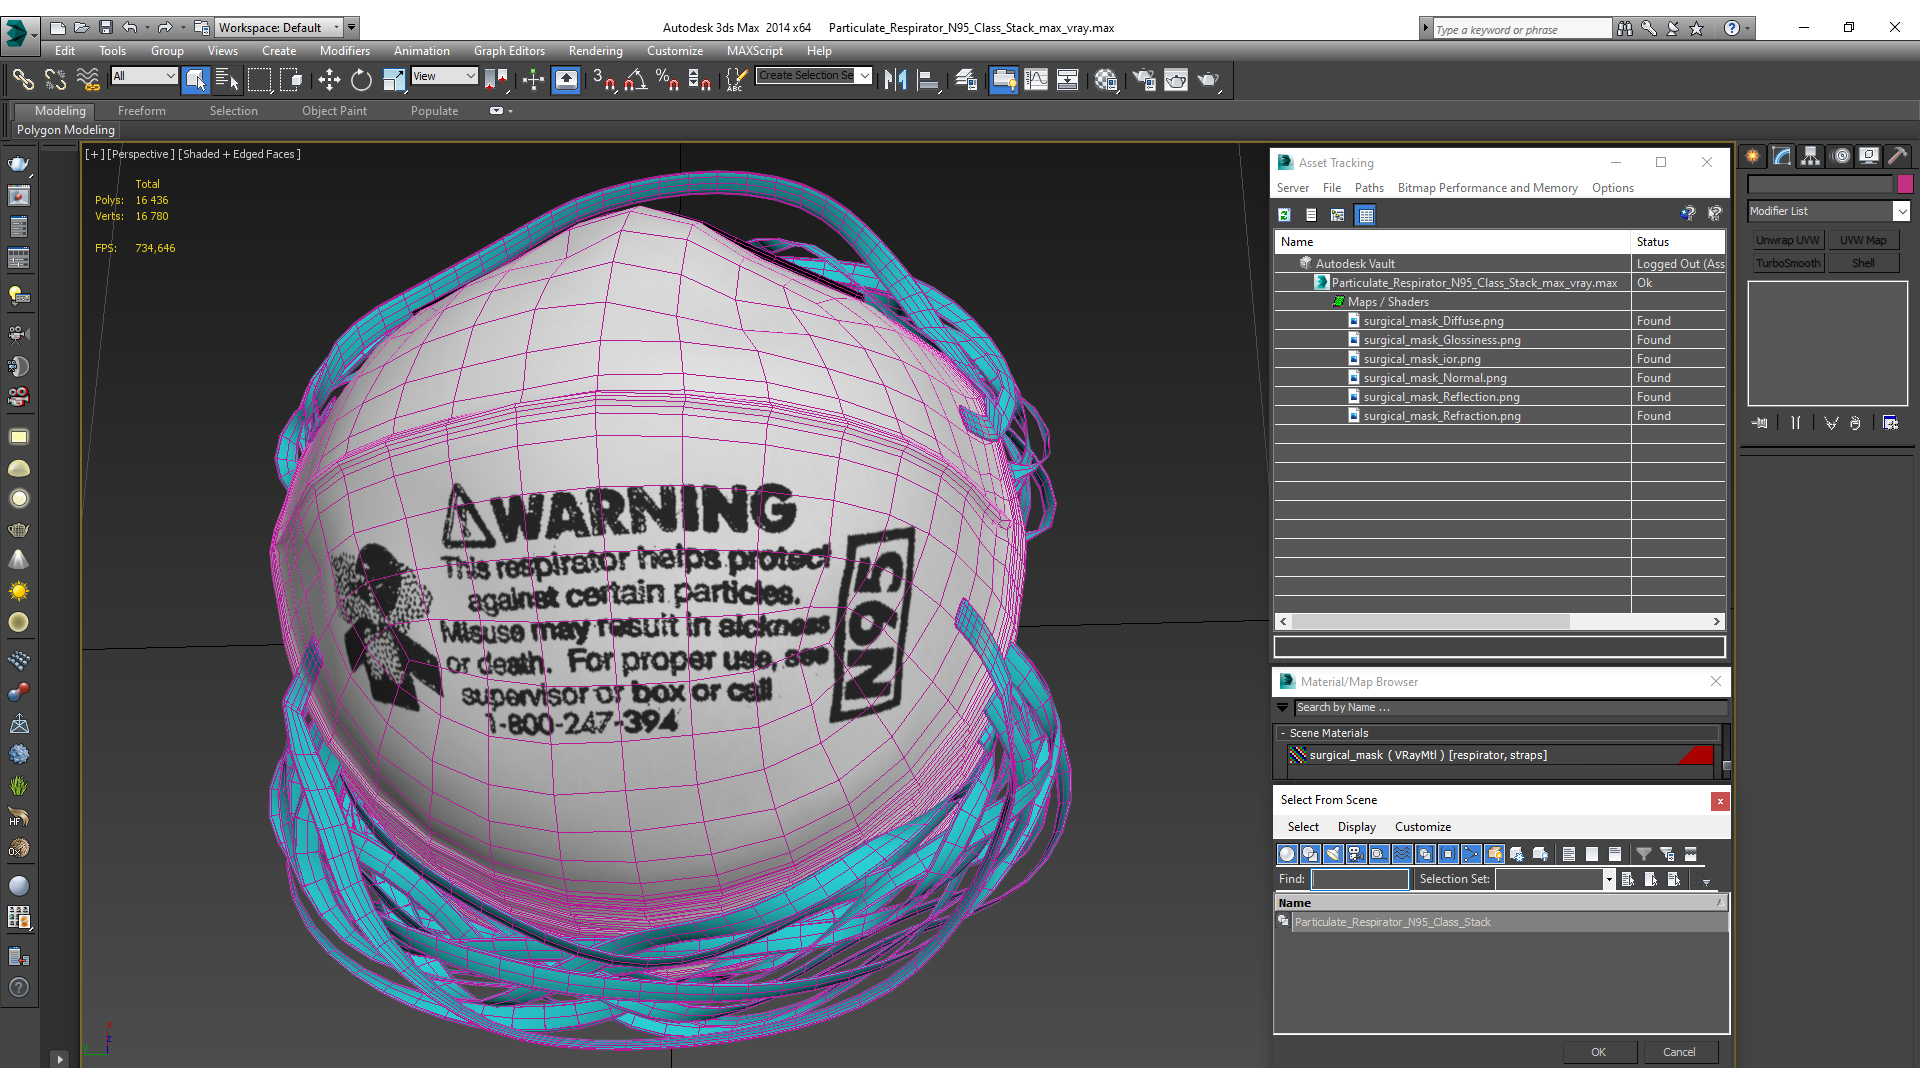Toggle Display Space Warps filter in Select From Scene
This screenshot has height=1080, width=1920.
point(1402,854)
